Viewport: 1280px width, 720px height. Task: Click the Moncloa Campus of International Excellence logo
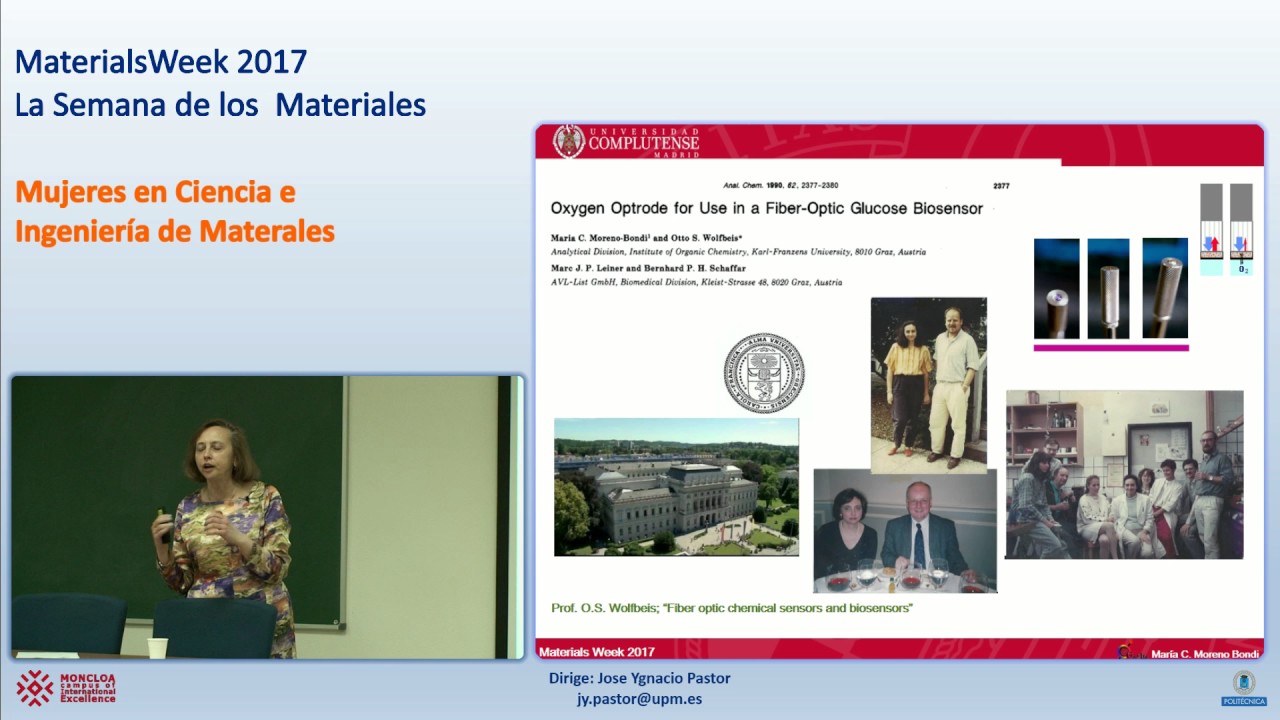[66, 688]
